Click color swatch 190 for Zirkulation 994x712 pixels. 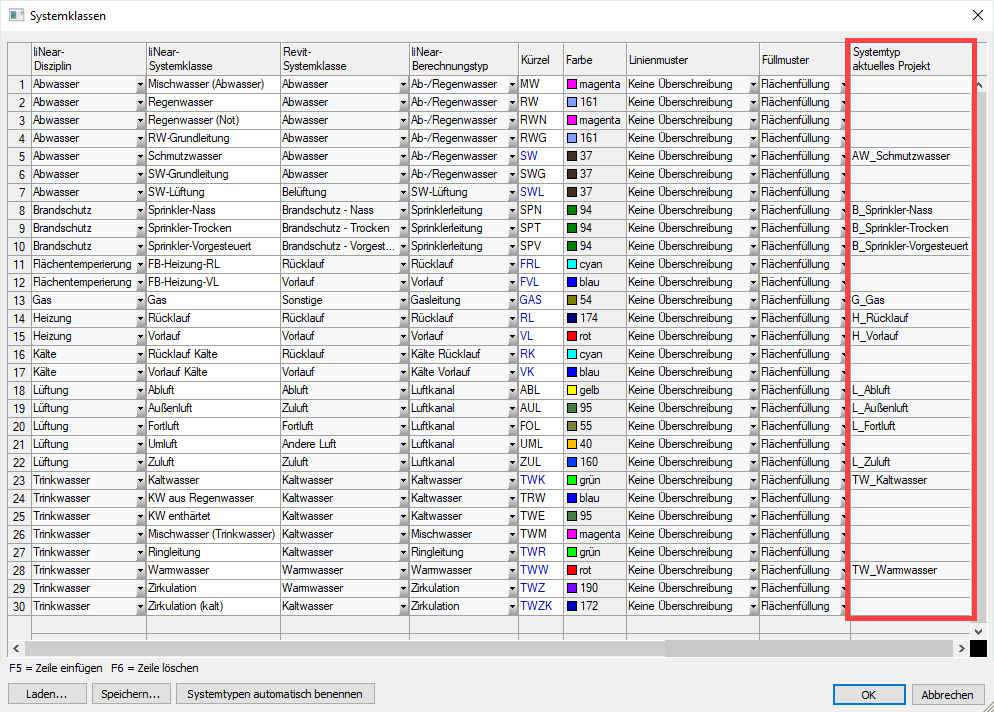571,588
